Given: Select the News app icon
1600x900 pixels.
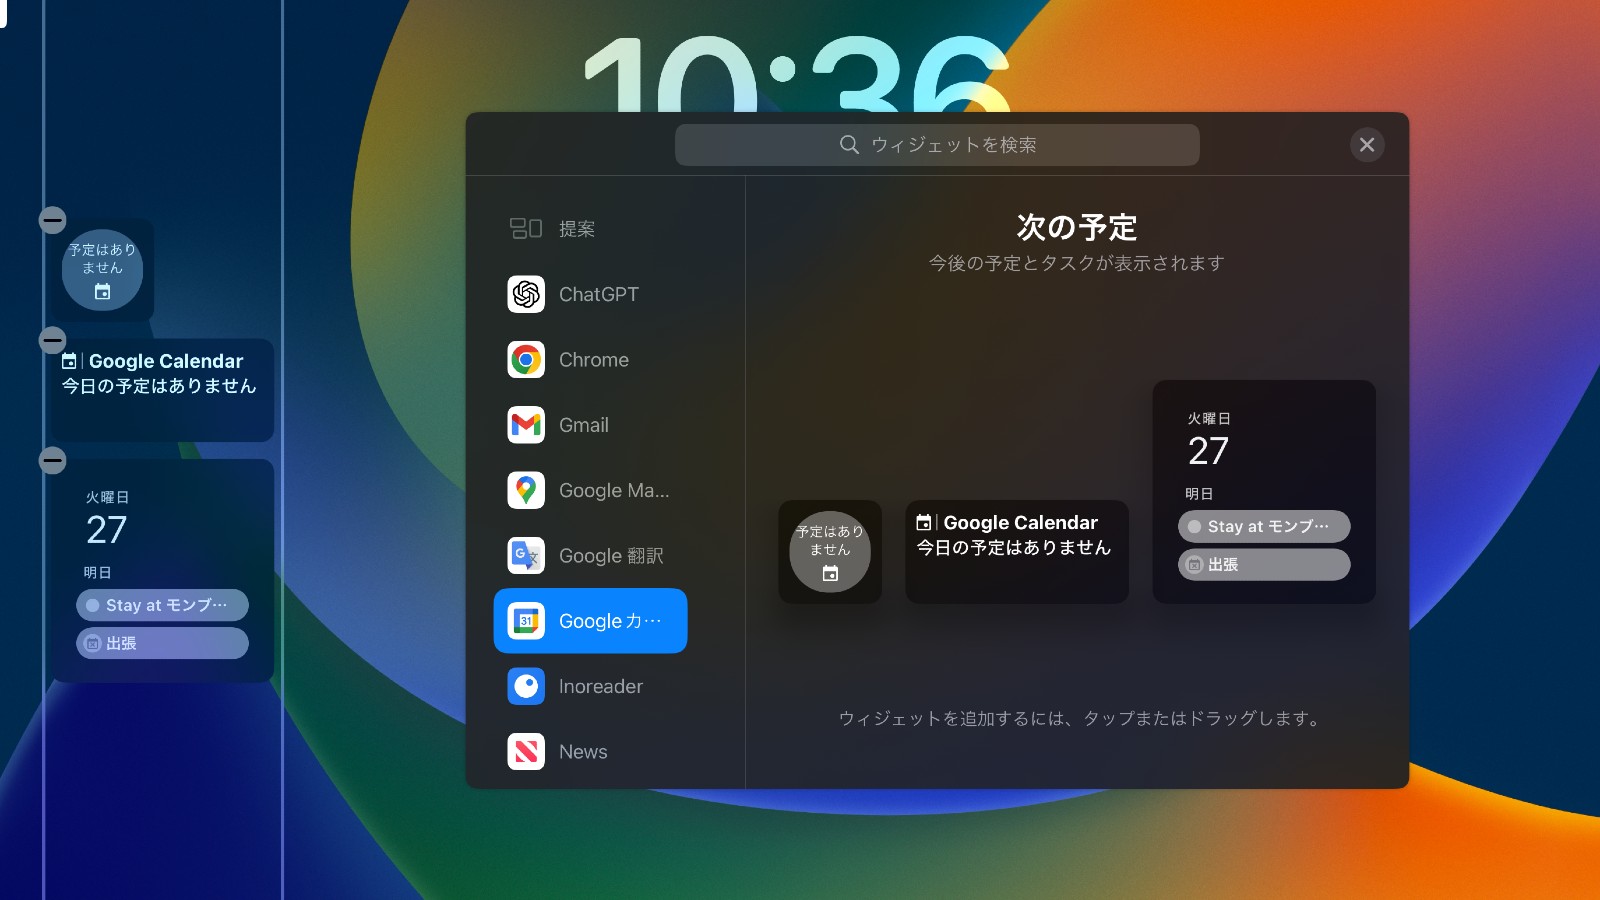Looking at the screenshot, I should 525,751.
